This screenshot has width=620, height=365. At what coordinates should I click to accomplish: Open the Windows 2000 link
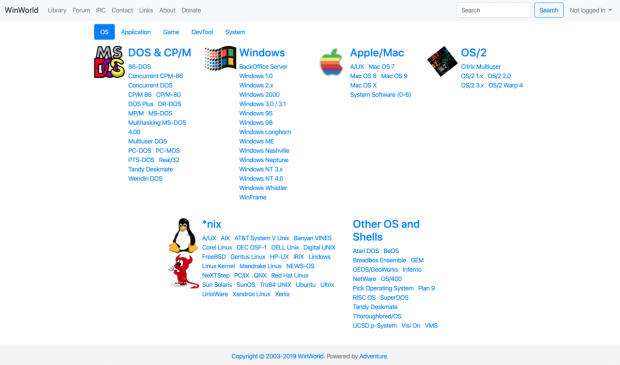259,95
